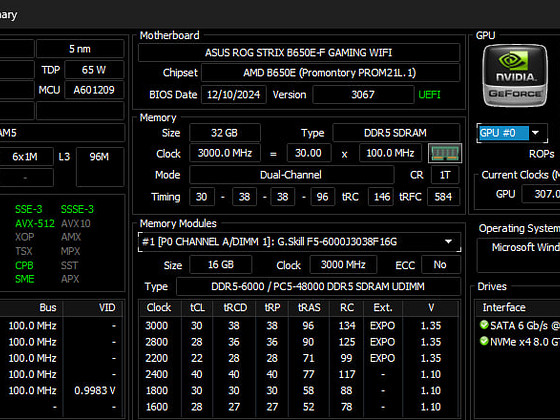Click the AVX10 feature label
Image resolution: width=560 pixels, height=420 pixels.
(x=76, y=224)
